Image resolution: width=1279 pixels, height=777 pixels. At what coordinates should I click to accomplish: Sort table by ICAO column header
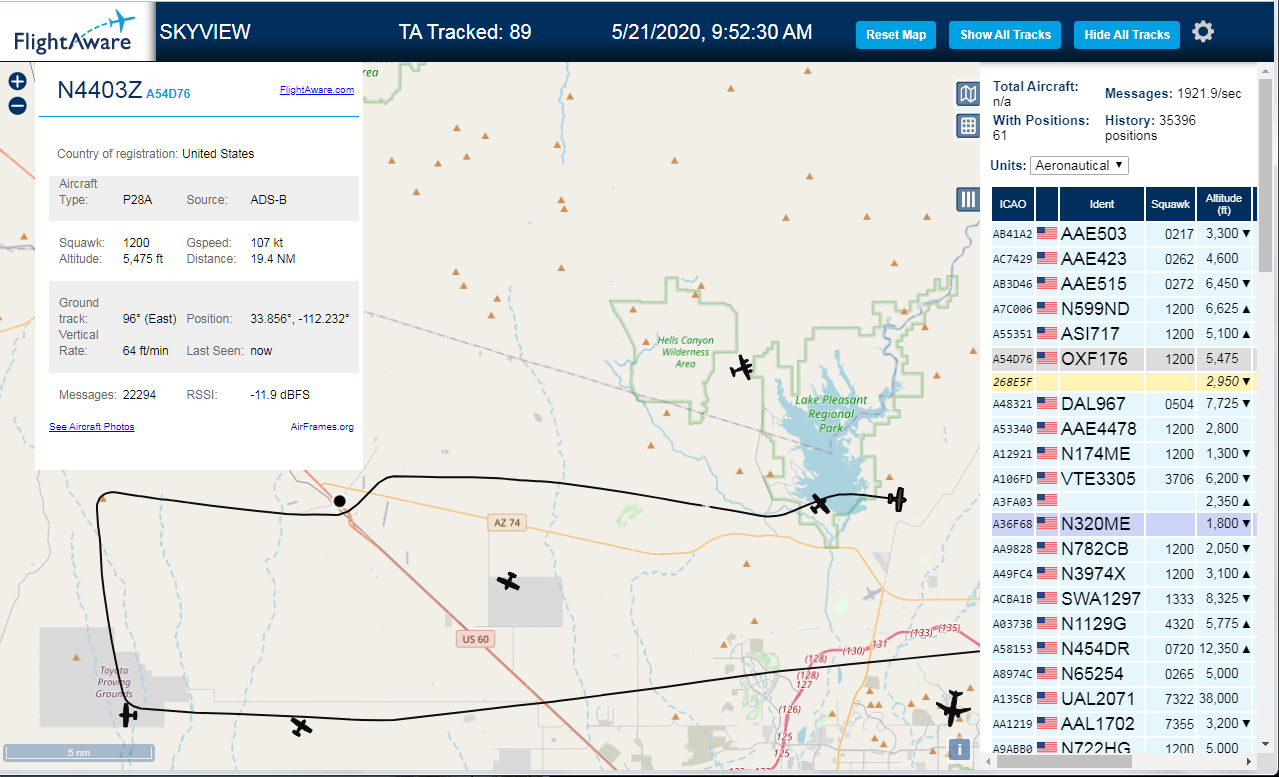click(1013, 204)
